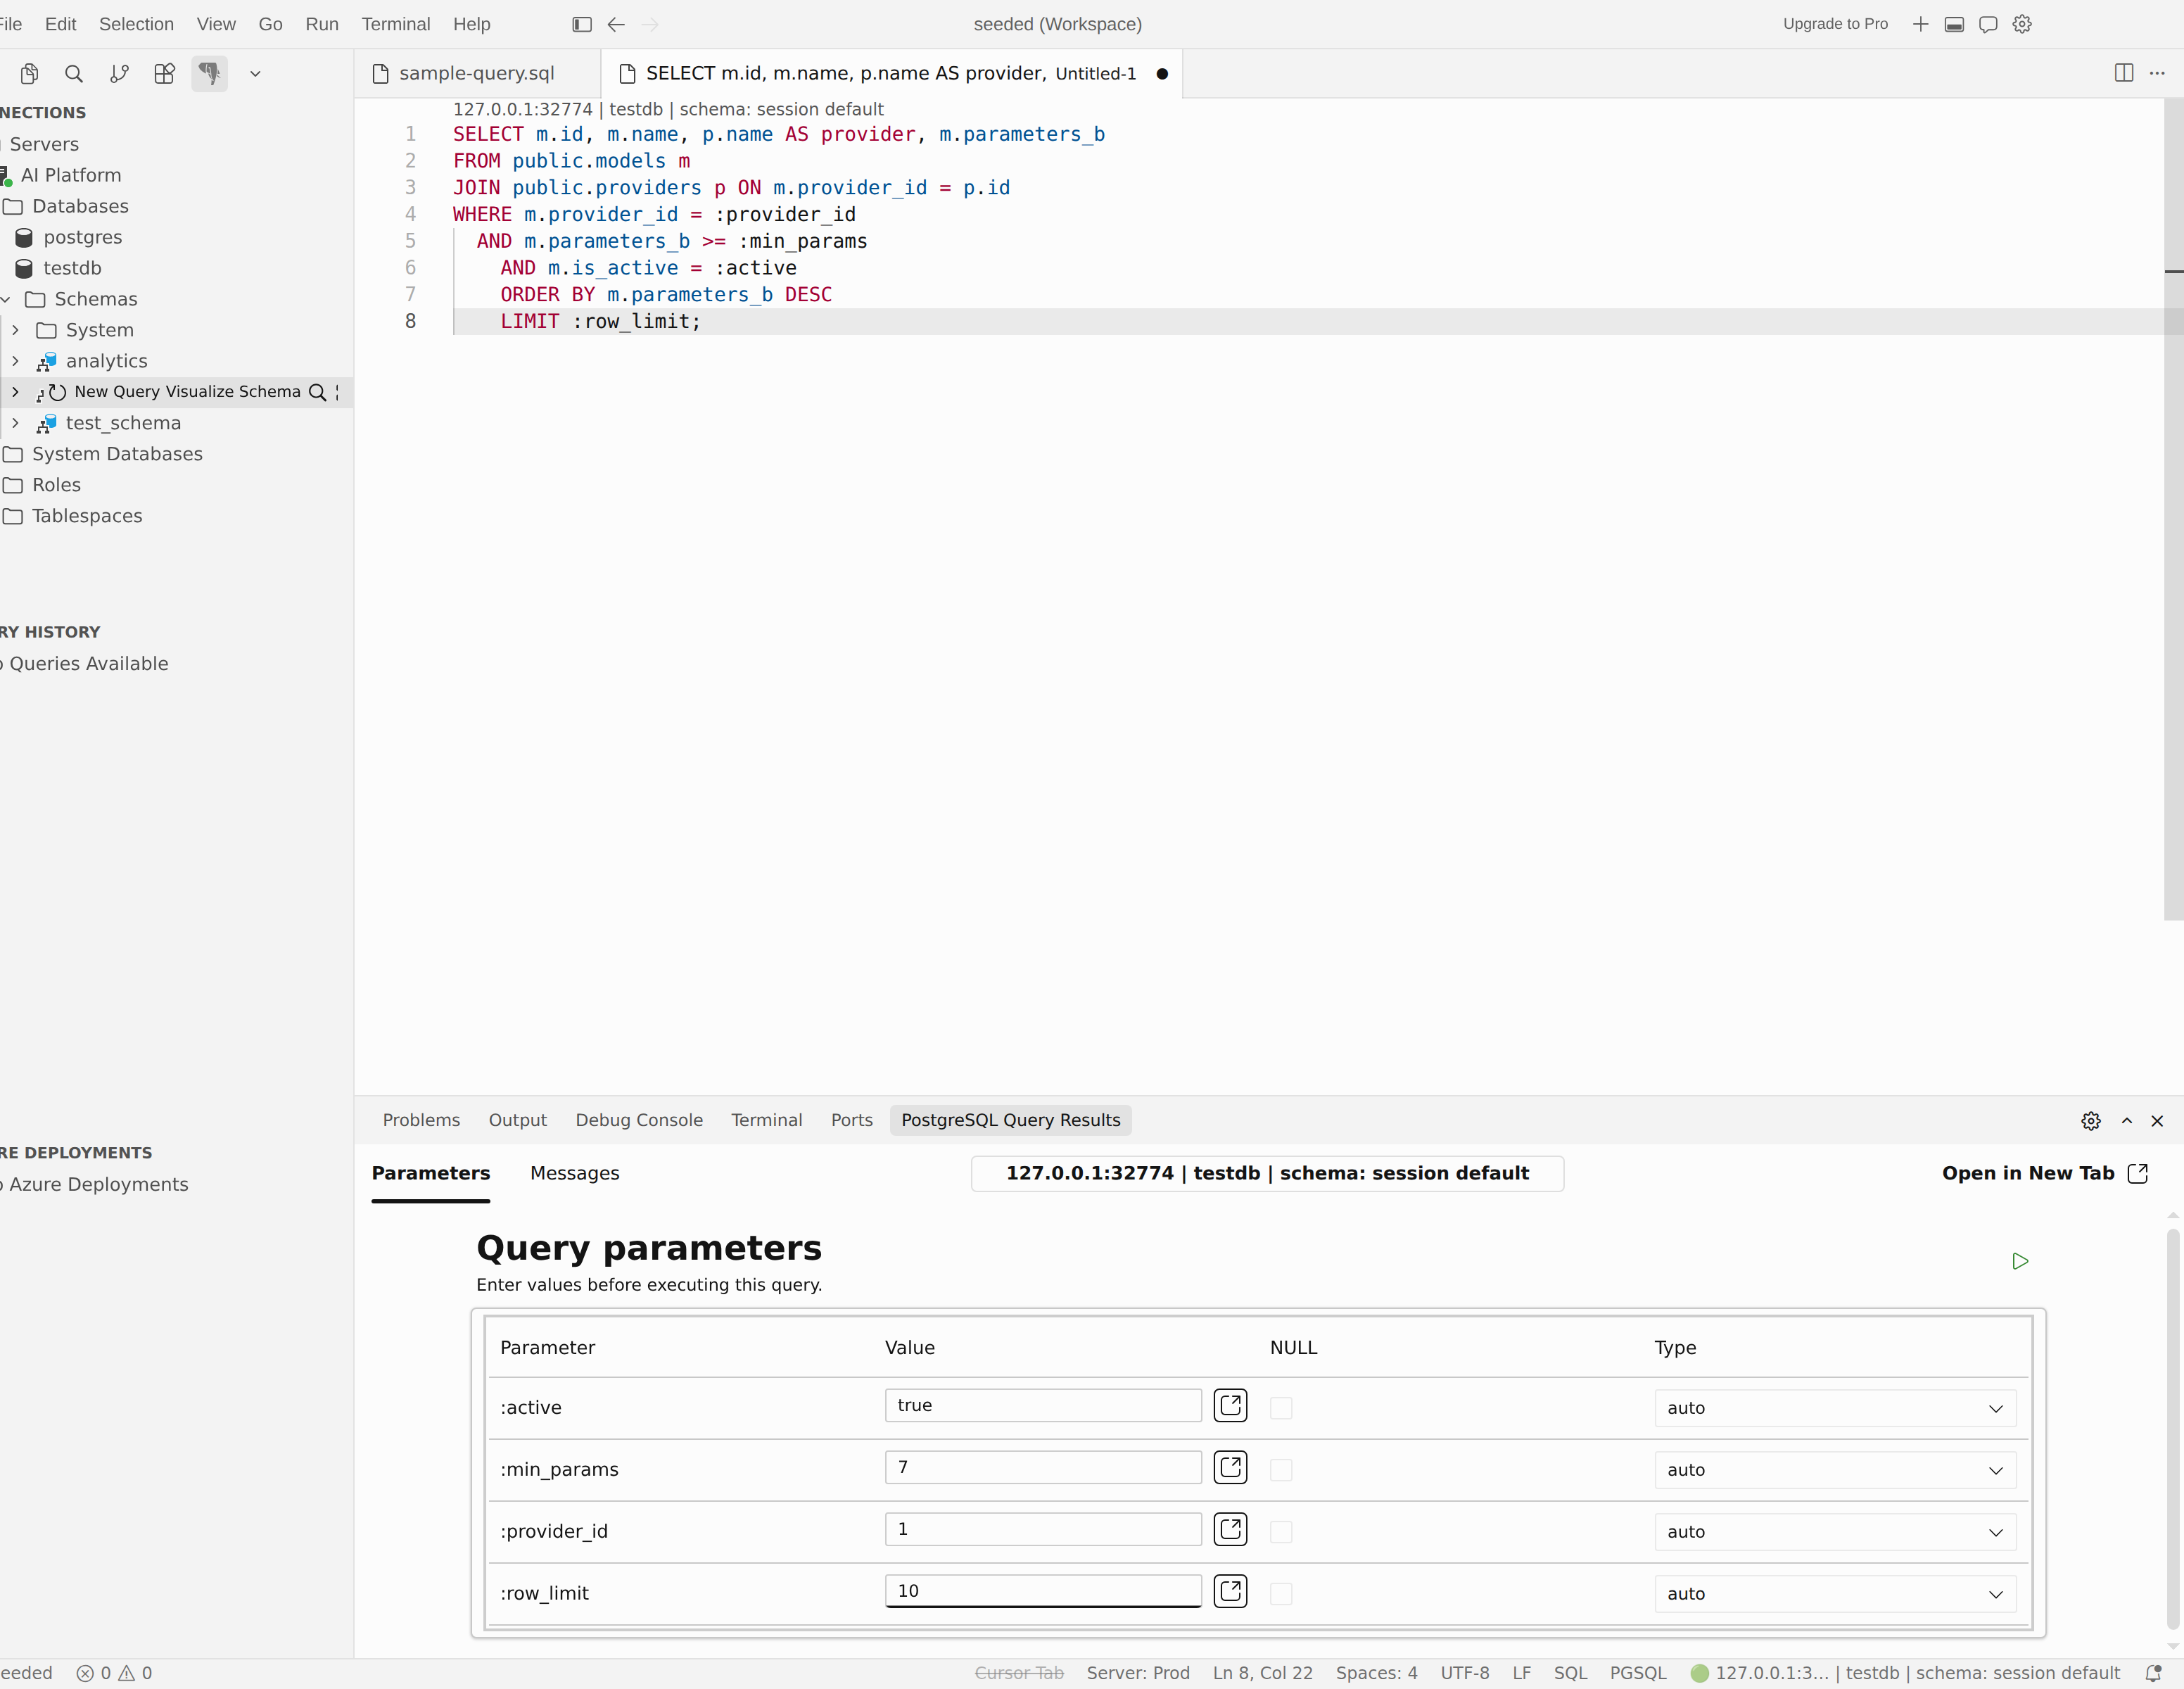2184x1689 pixels.
Task: Toggle panel layout icon in title bar
Action: 1954,24
